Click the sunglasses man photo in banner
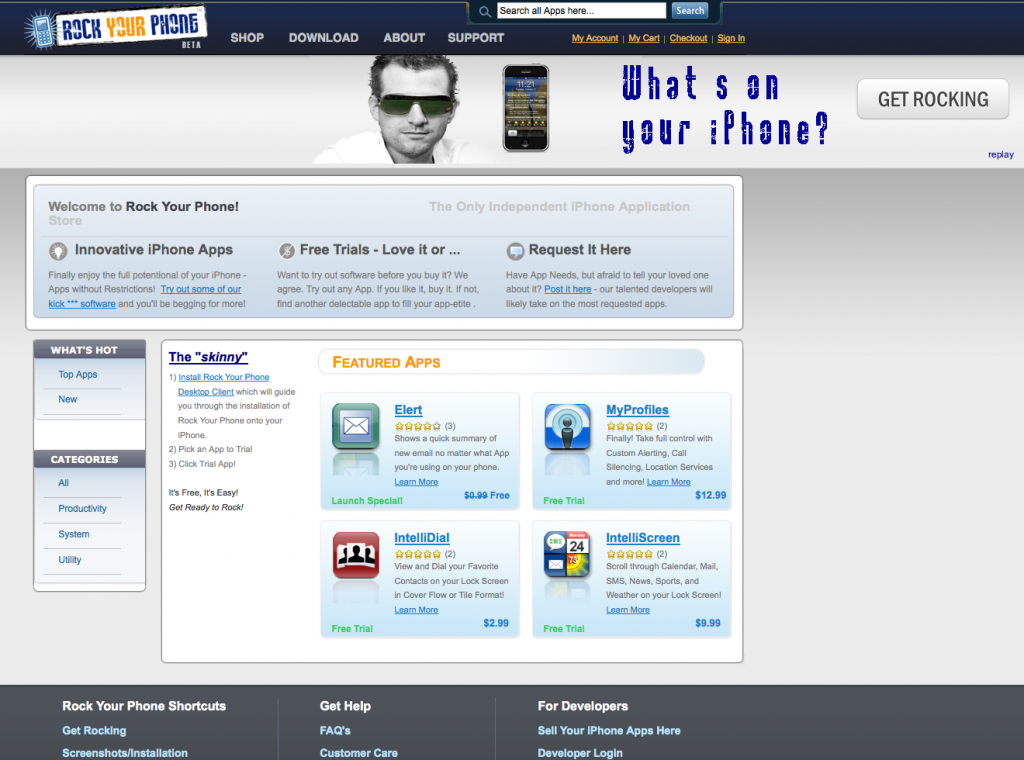1024x760 pixels. click(x=411, y=110)
